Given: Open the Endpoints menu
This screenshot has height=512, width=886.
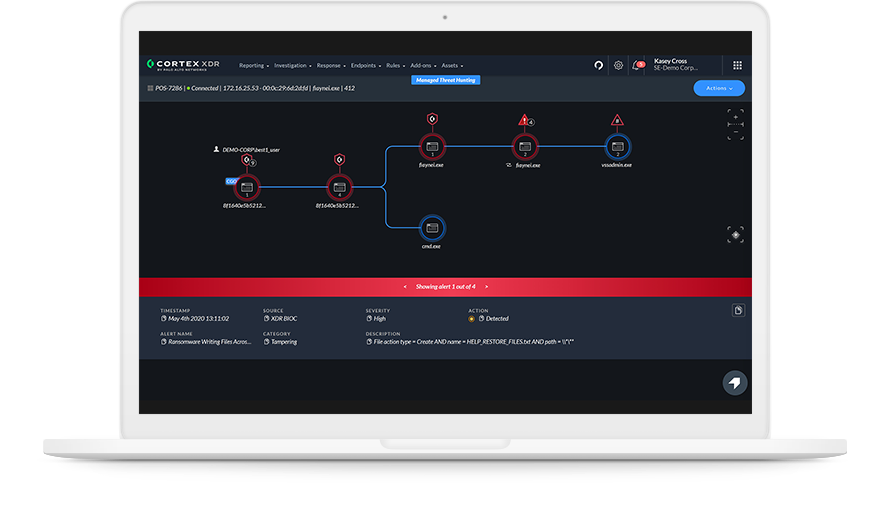Looking at the screenshot, I should [366, 66].
